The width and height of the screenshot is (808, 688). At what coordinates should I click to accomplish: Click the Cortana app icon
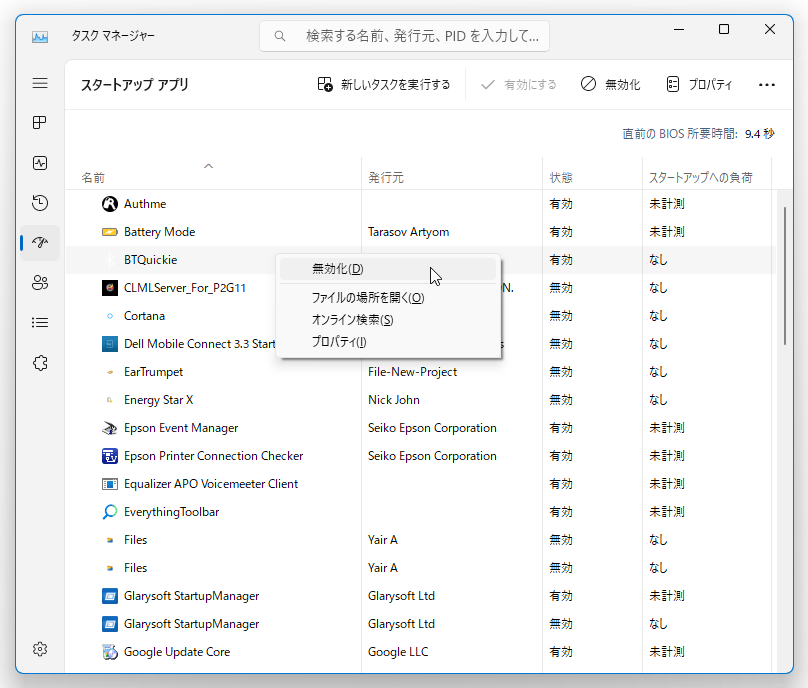pos(110,316)
